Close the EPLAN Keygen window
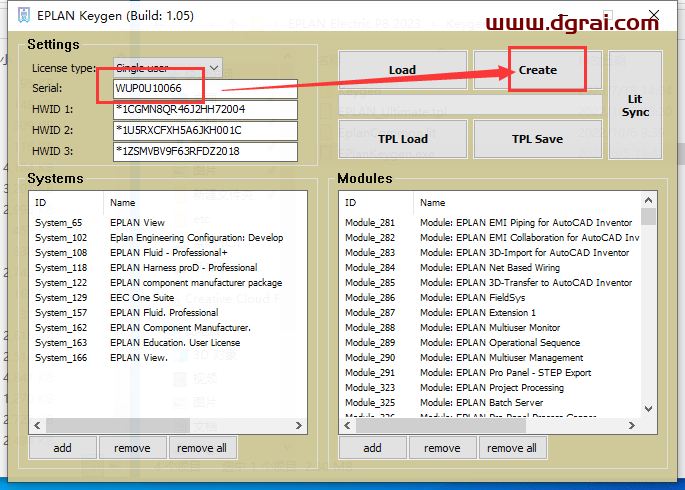The width and height of the screenshot is (685, 490). pyautogui.click(x=654, y=15)
